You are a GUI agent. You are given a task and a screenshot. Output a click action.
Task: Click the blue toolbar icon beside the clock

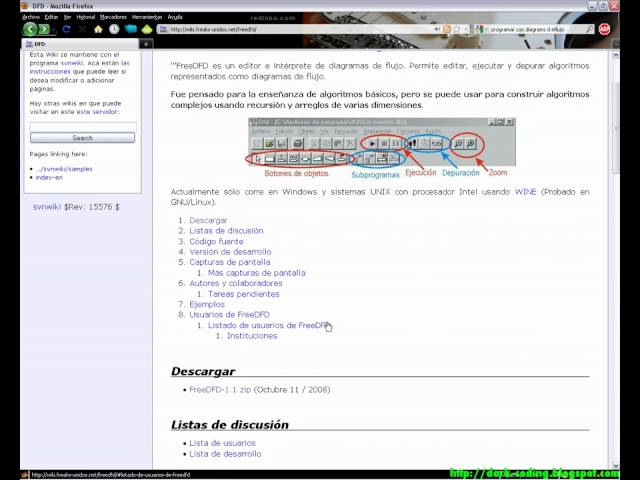point(131,29)
